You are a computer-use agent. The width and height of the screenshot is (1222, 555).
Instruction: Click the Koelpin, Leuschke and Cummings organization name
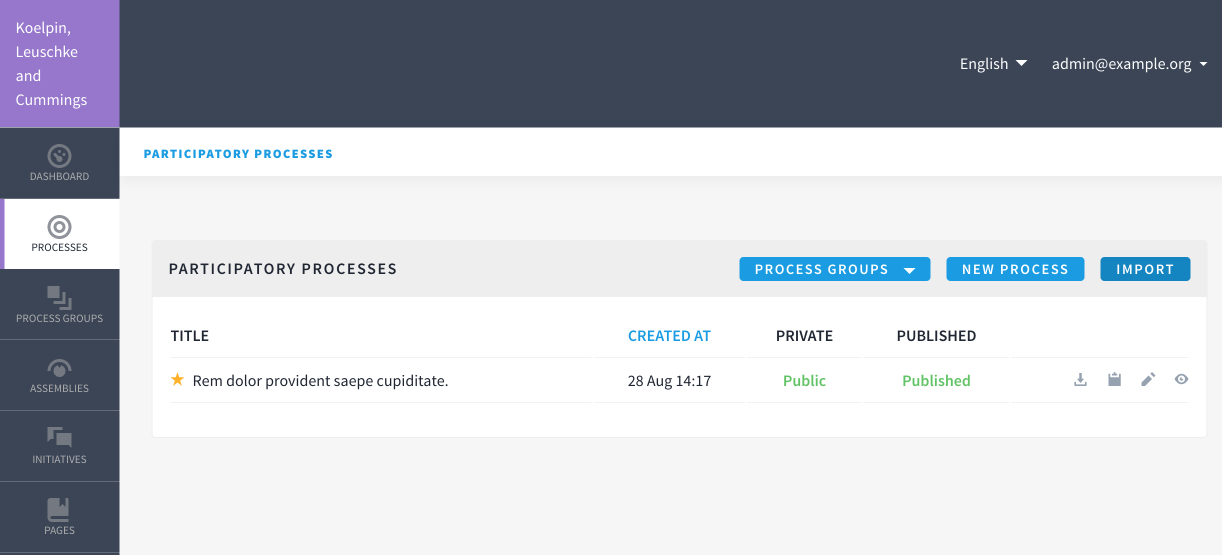[52, 64]
